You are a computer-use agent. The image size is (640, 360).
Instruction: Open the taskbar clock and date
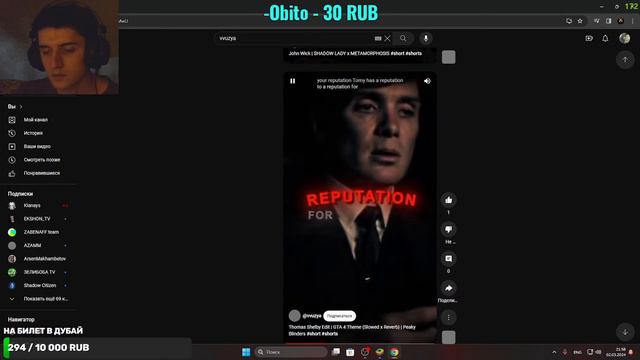tap(616, 352)
